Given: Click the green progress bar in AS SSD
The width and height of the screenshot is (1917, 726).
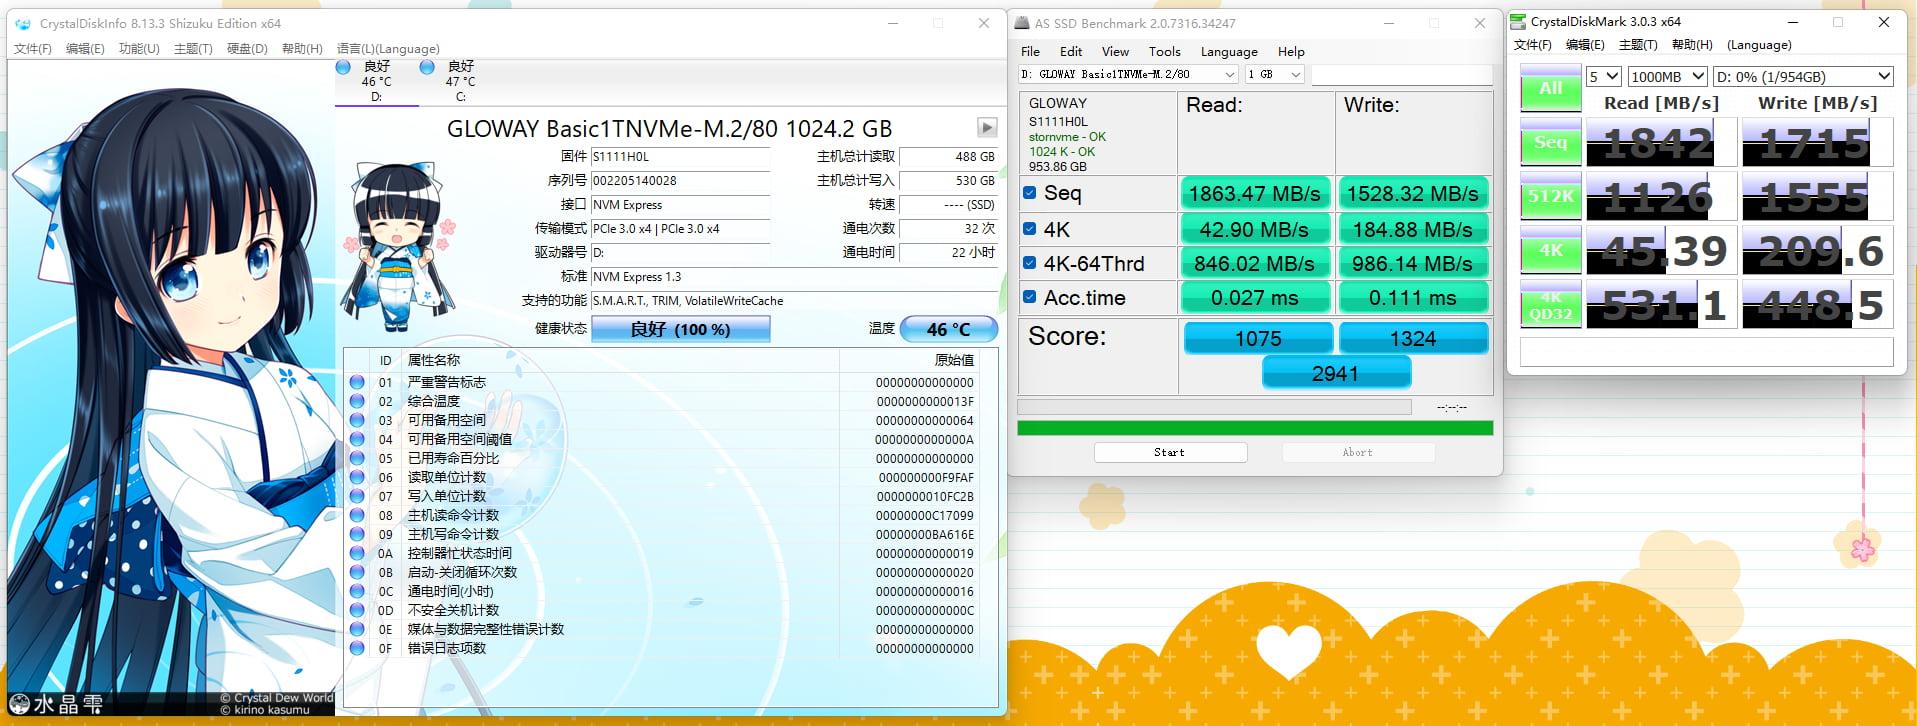Looking at the screenshot, I should point(1255,428).
